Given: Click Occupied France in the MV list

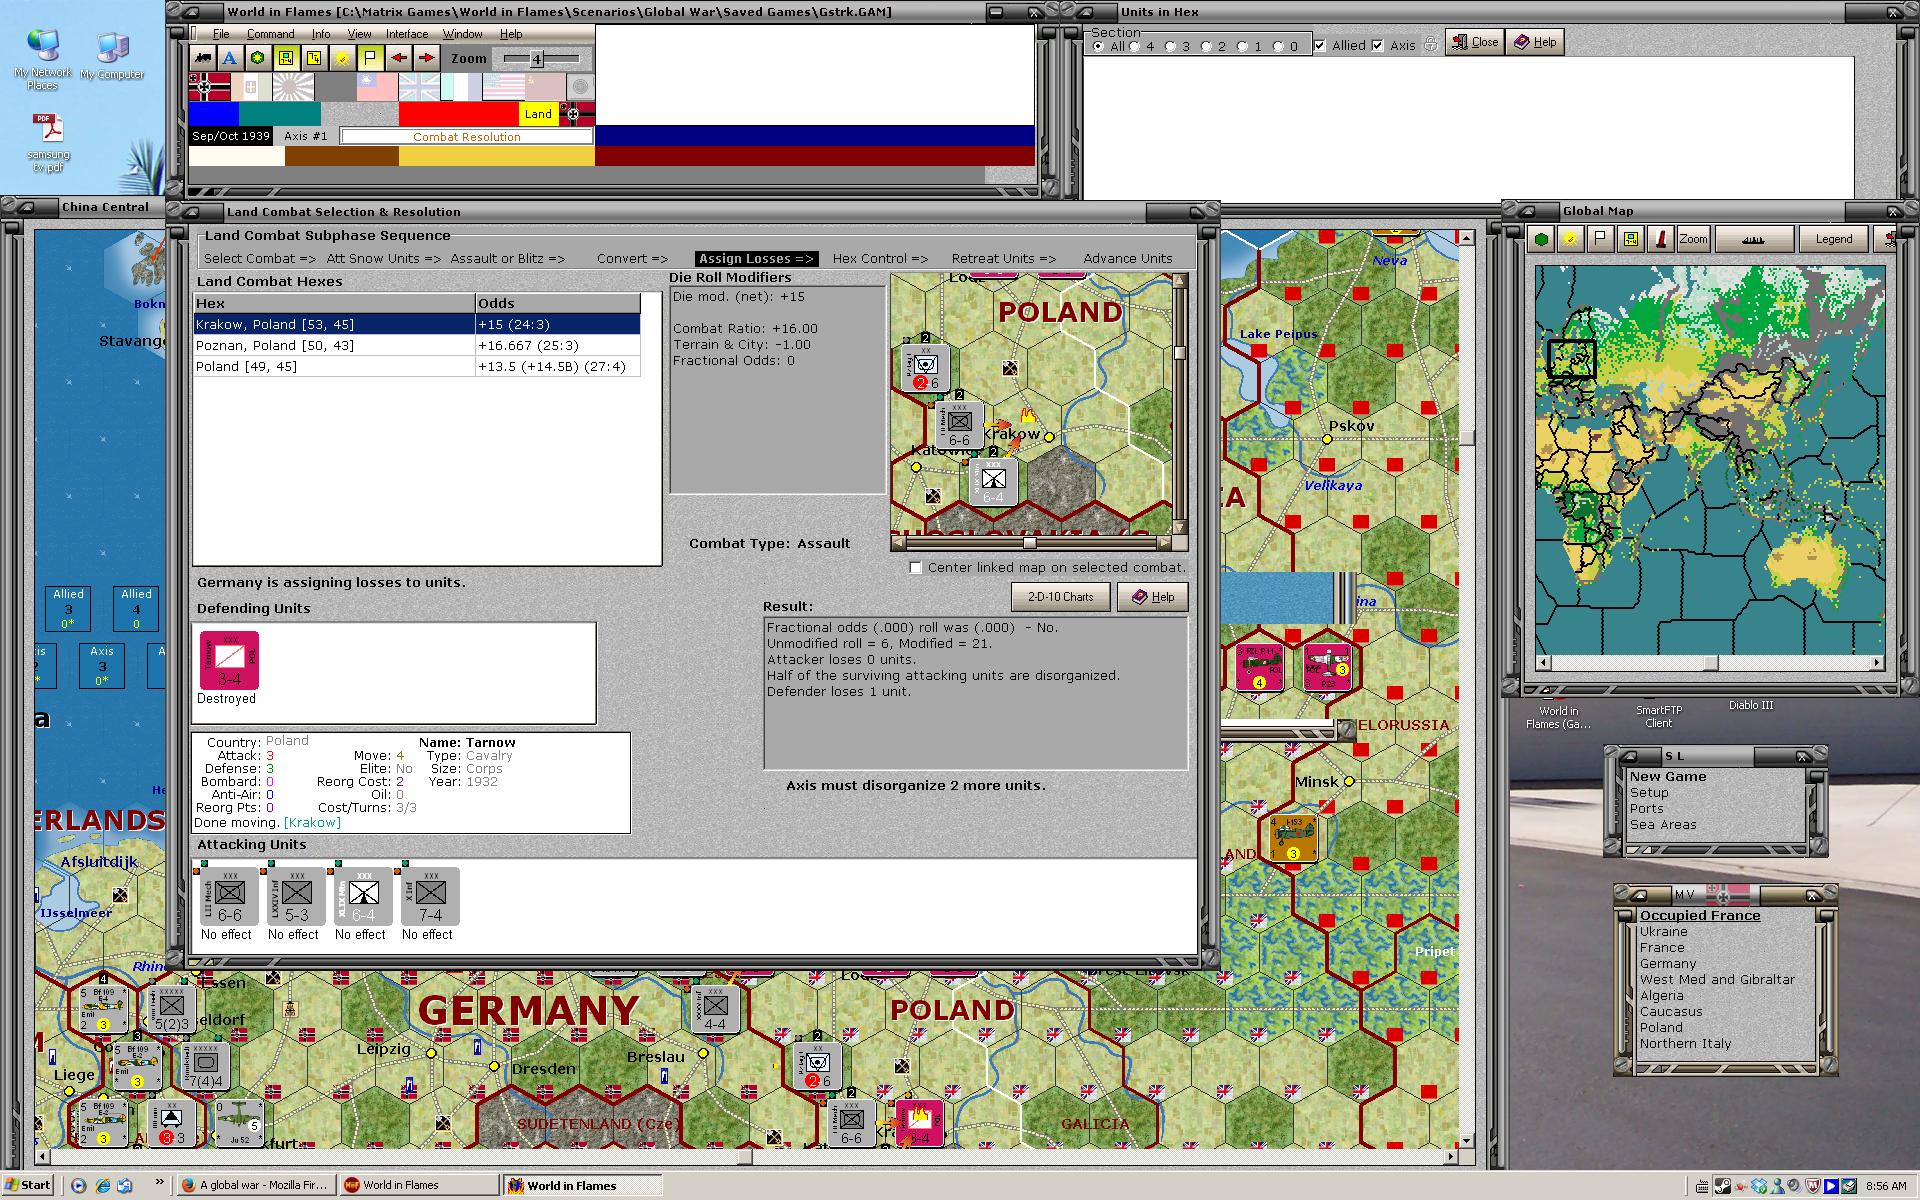Looking at the screenshot, I should (1699, 915).
